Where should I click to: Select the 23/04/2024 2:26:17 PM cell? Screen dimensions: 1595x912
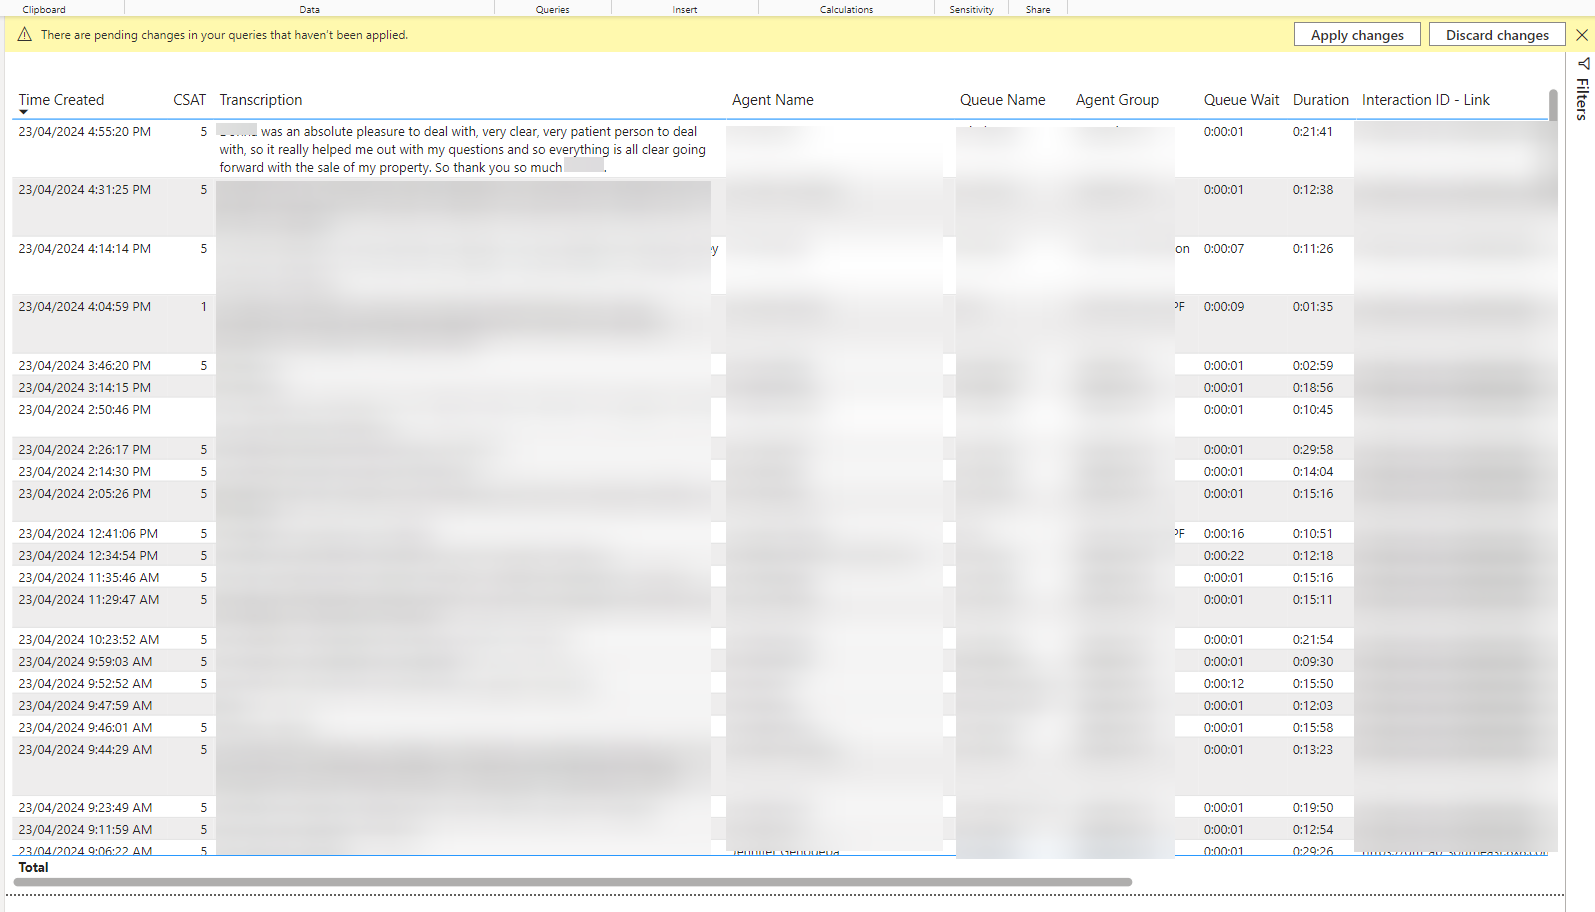85,450
